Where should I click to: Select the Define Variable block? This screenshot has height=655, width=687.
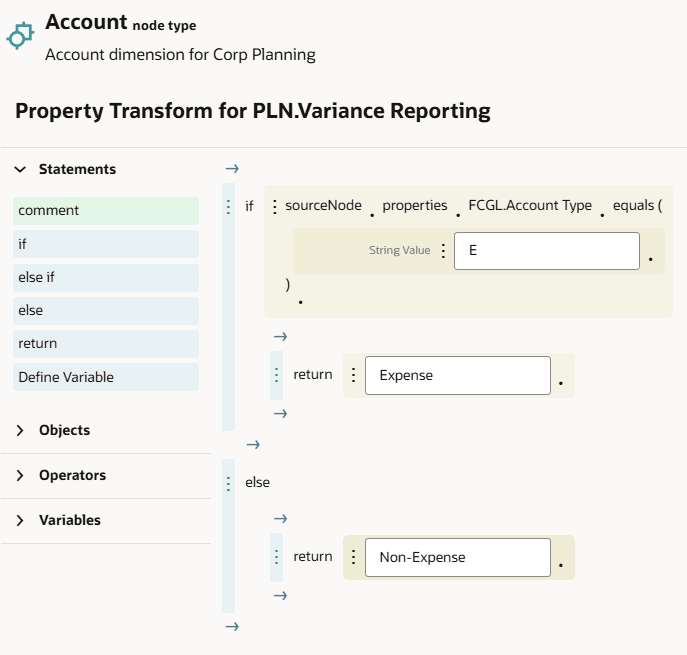(x=106, y=377)
